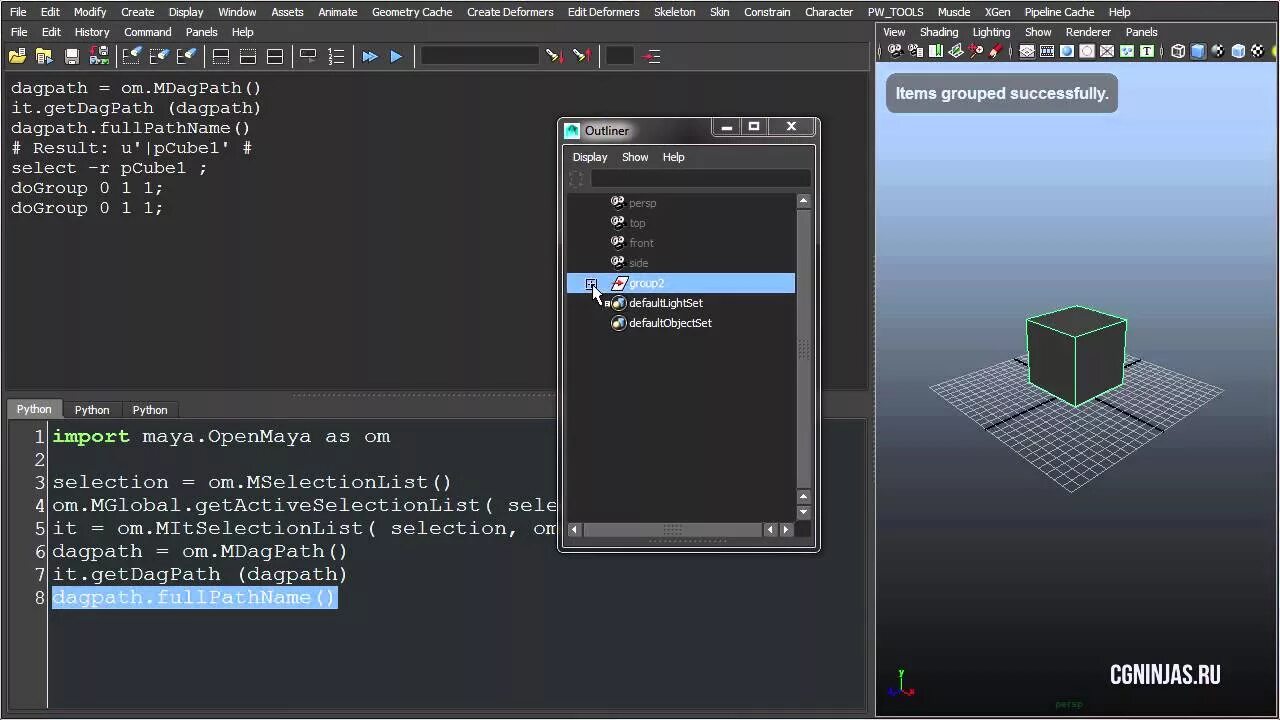
Task: Click the Outliner scroll down arrow
Action: 803,513
